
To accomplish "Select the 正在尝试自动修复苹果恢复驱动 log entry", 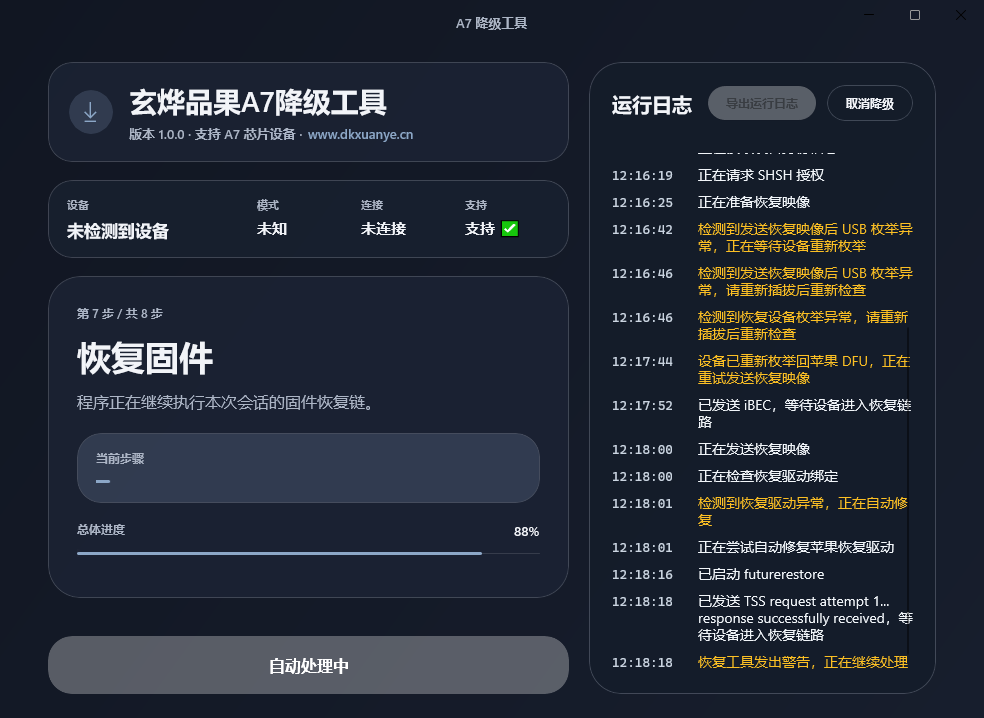I will (796, 547).
